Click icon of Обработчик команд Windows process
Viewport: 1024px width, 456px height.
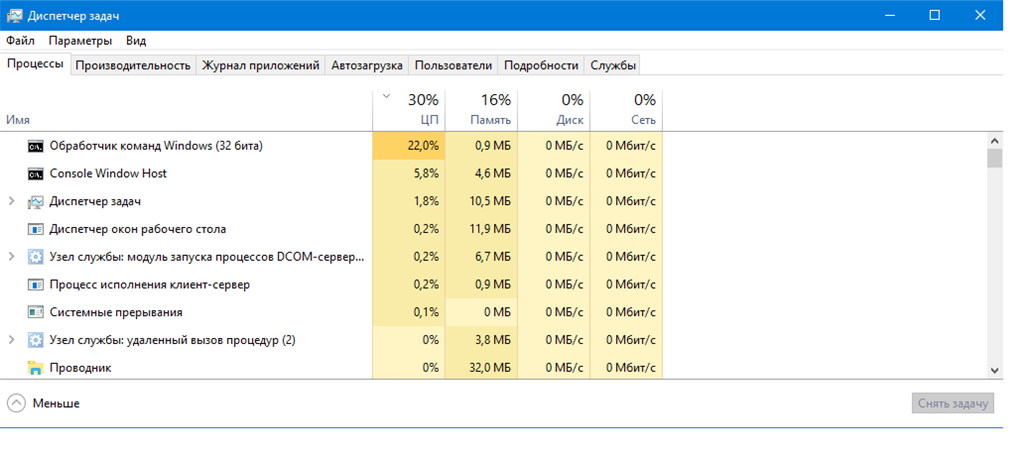(x=35, y=146)
